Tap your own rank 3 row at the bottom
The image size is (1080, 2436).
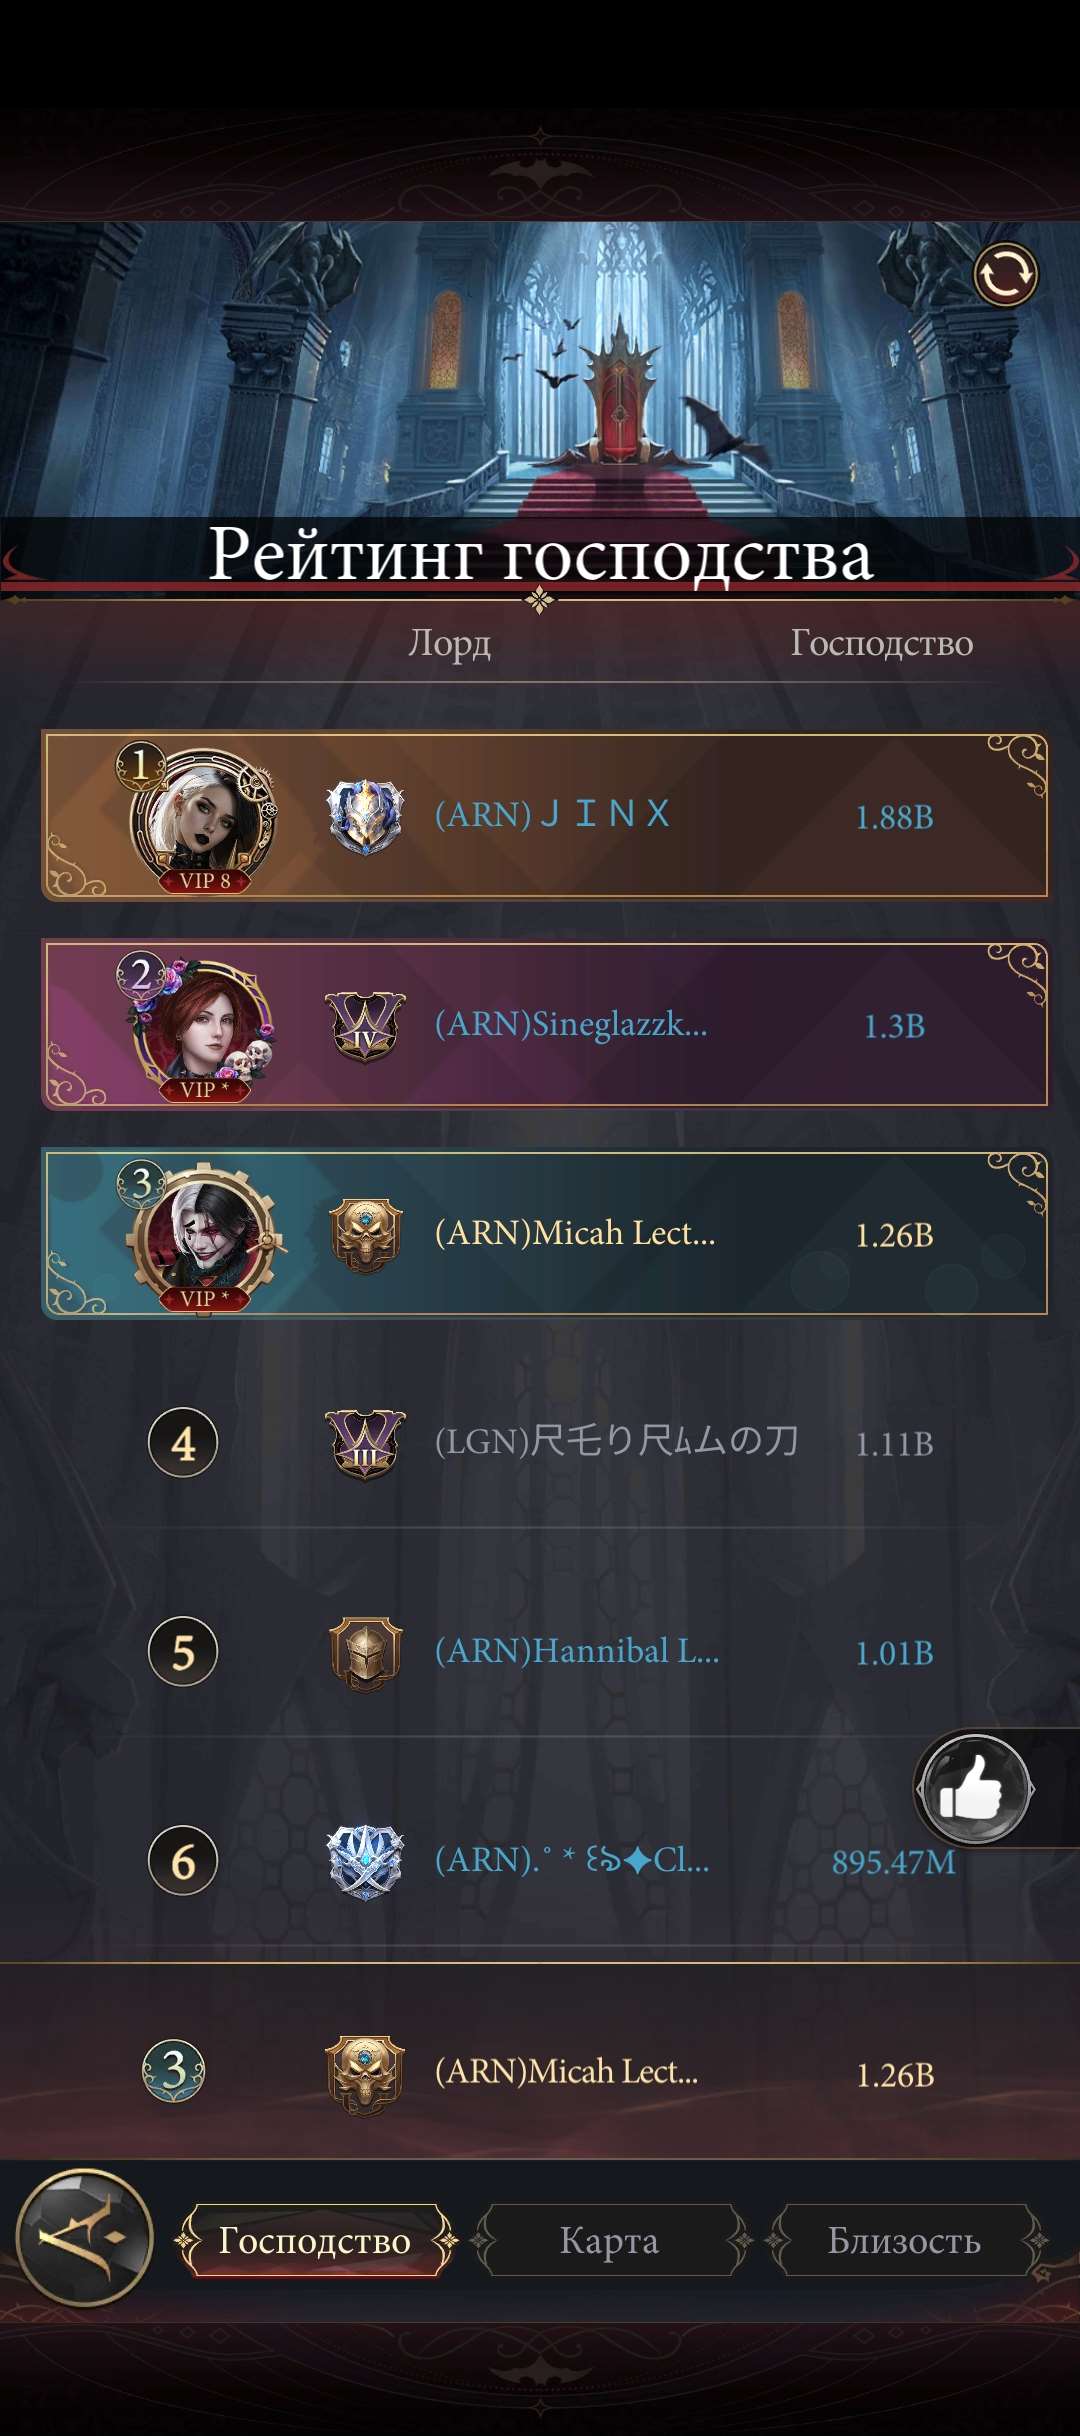540,2070
